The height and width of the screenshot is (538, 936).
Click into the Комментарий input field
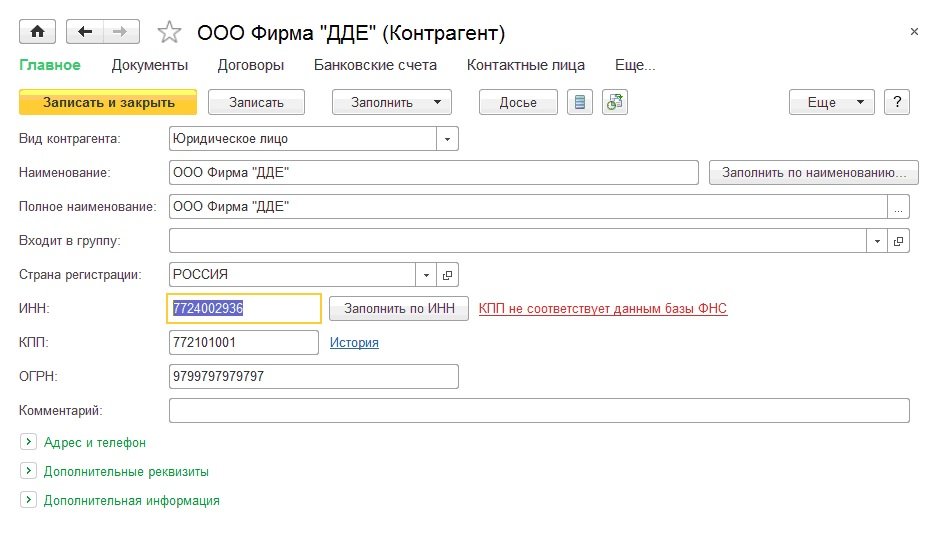point(539,410)
